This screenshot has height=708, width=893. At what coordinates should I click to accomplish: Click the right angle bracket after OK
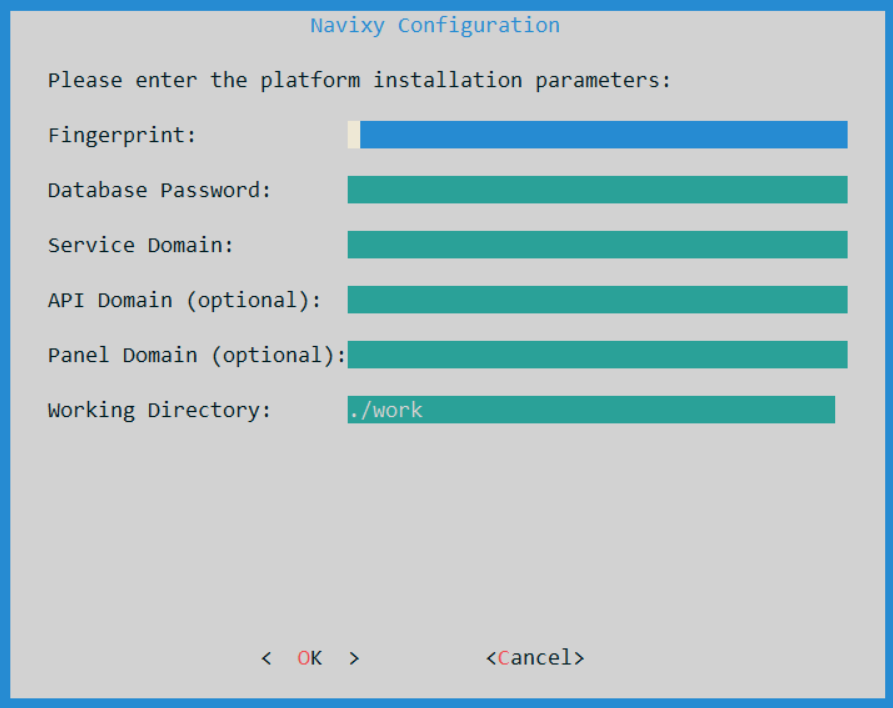pyautogui.click(x=354, y=658)
